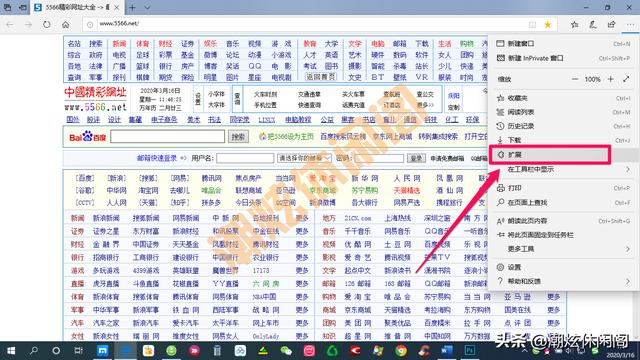Open the tabs you've set aside icon
This screenshot has width=640, height=360.
tap(7, 7)
